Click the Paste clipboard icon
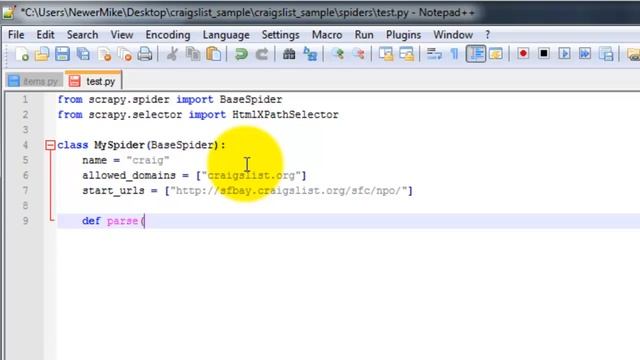Viewport: 640px width, 360px height. click(x=213, y=54)
